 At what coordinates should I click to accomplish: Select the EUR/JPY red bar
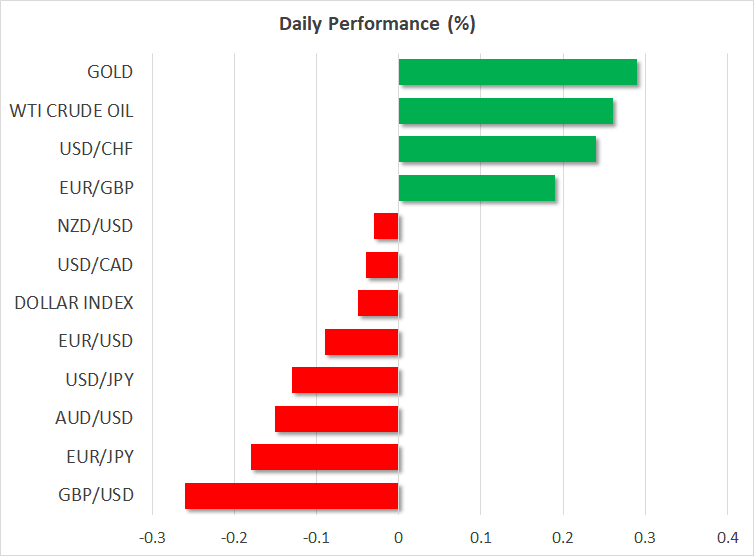pyautogui.click(x=325, y=457)
